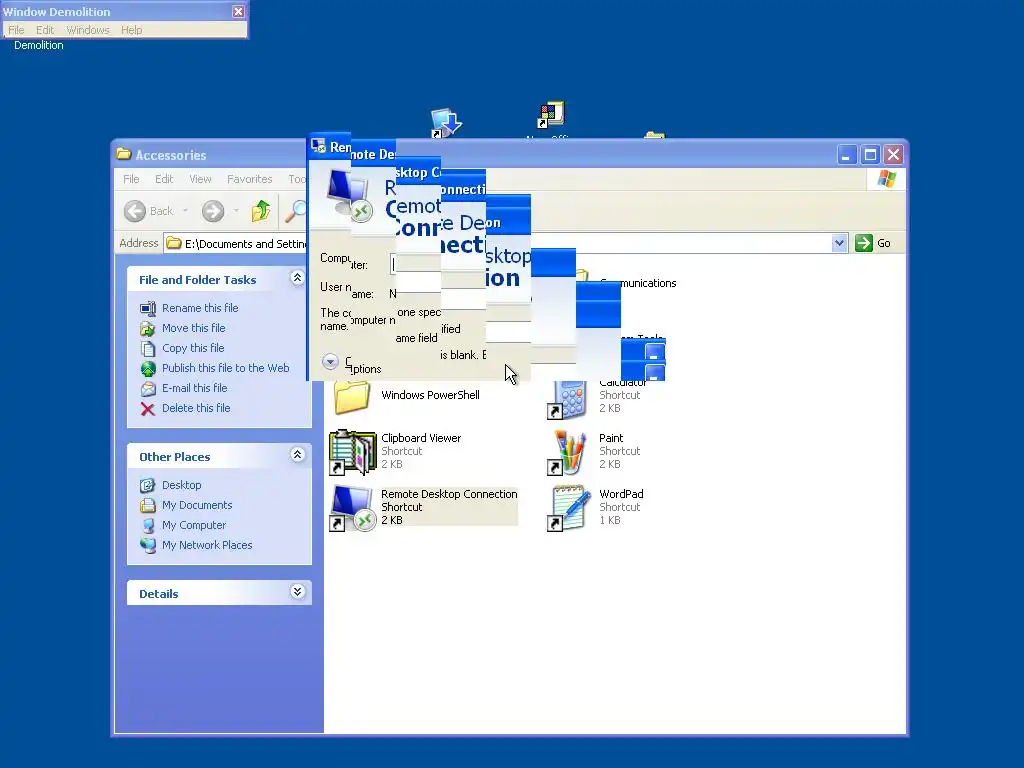Collapse the Other Places panel

point(297,455)
